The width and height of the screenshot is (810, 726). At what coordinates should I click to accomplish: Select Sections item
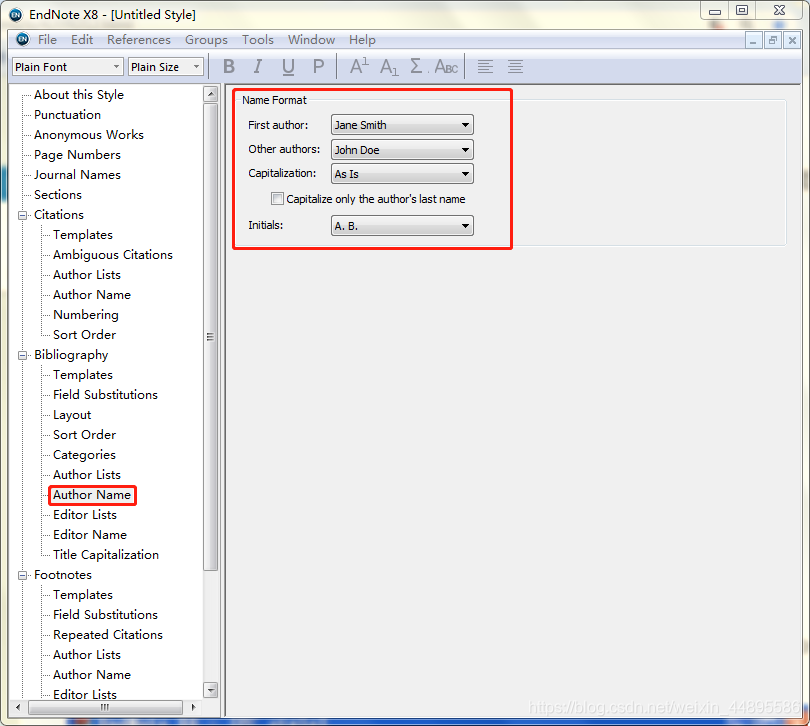point(57,195)
